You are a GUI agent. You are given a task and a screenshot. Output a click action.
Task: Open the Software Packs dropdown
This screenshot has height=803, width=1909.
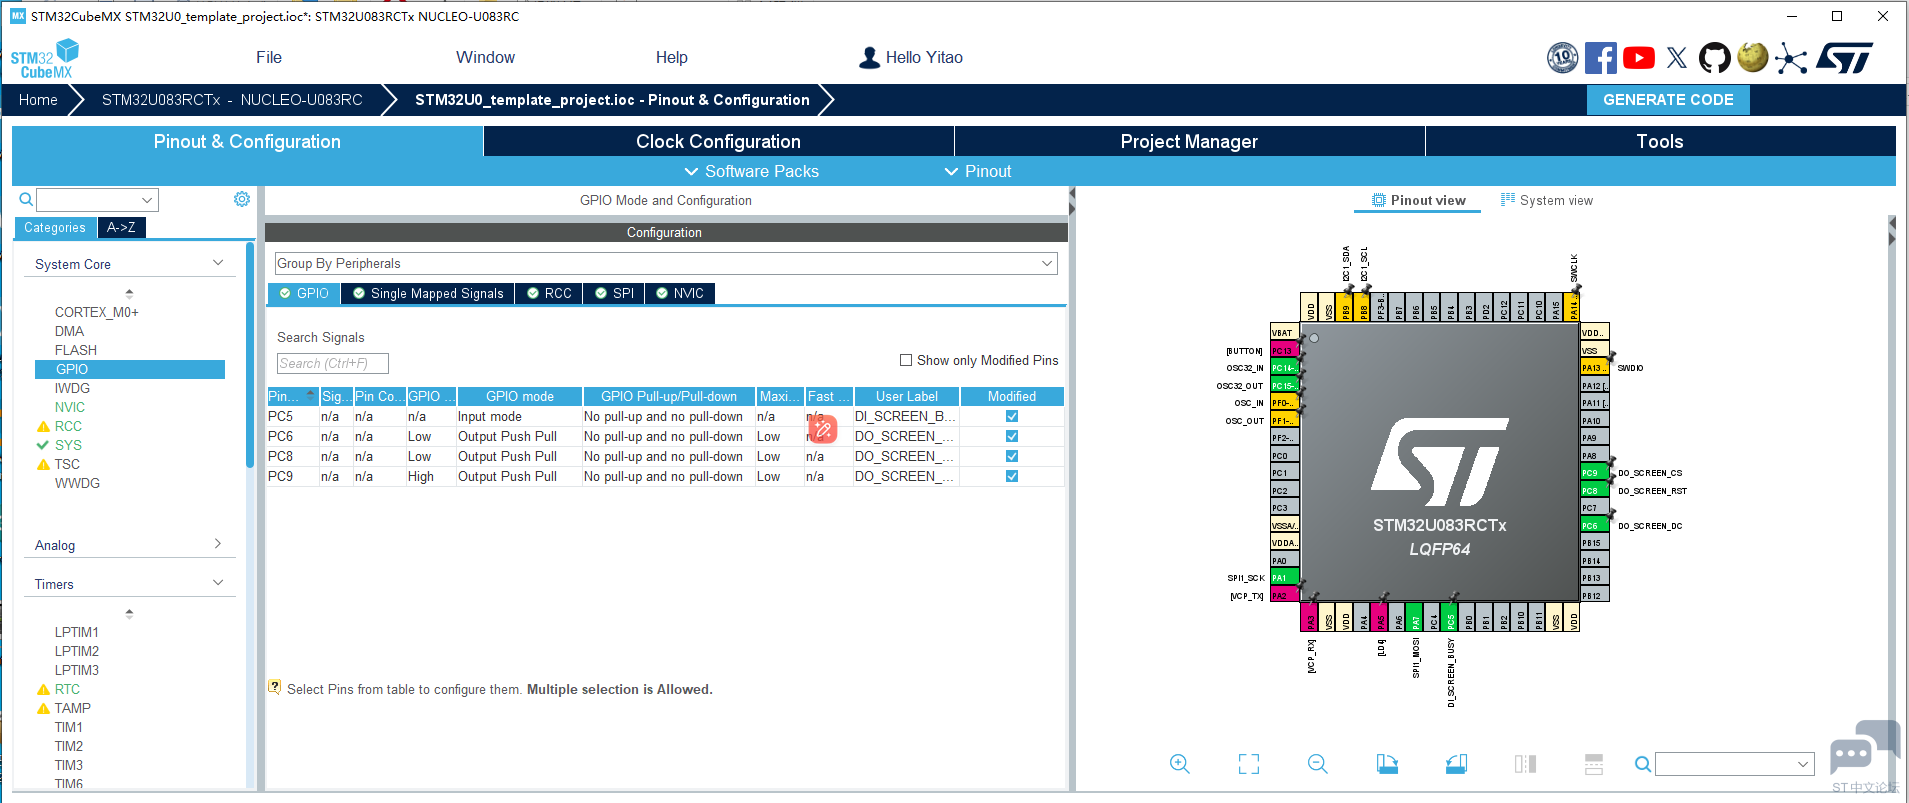point(751,171)
